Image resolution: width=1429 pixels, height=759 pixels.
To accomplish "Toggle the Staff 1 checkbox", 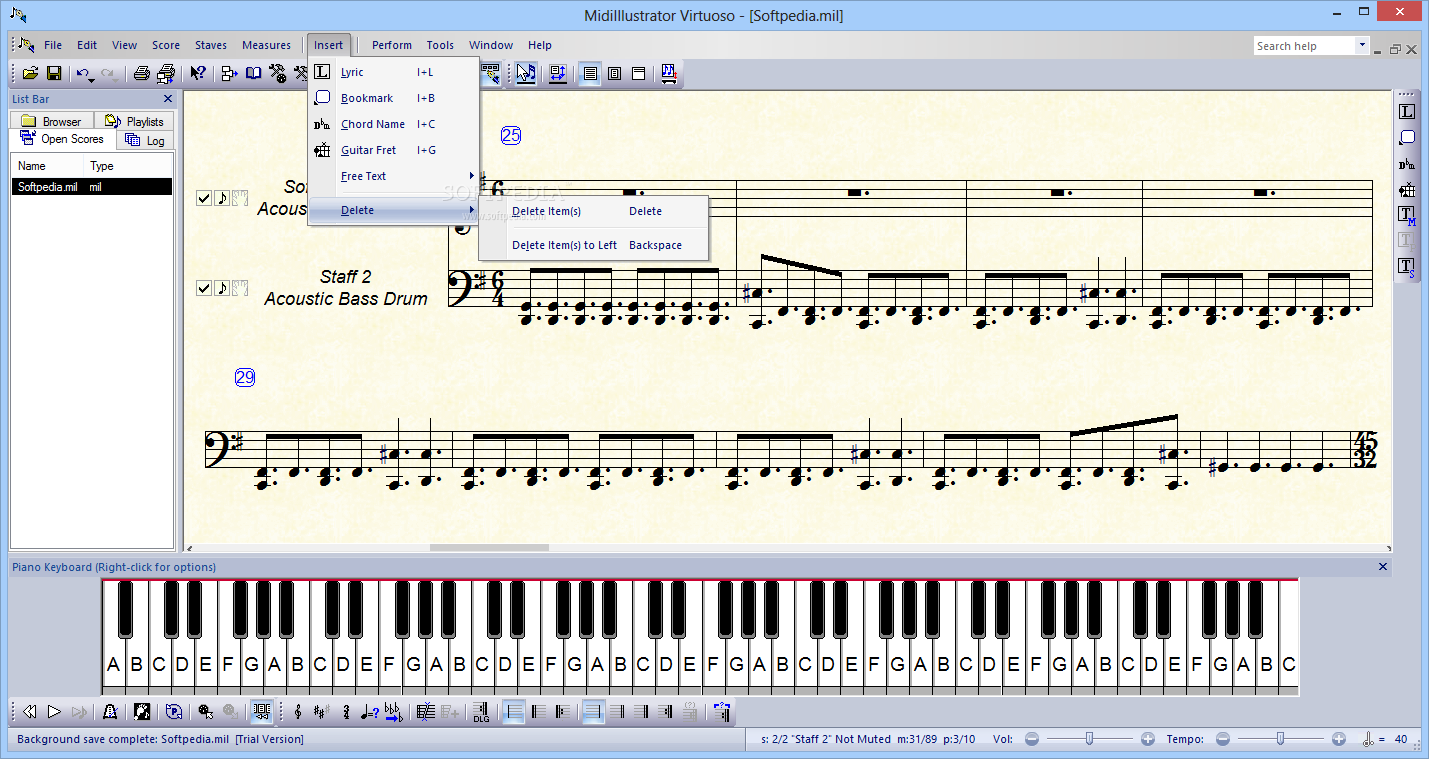I will (x=204, y=198).
